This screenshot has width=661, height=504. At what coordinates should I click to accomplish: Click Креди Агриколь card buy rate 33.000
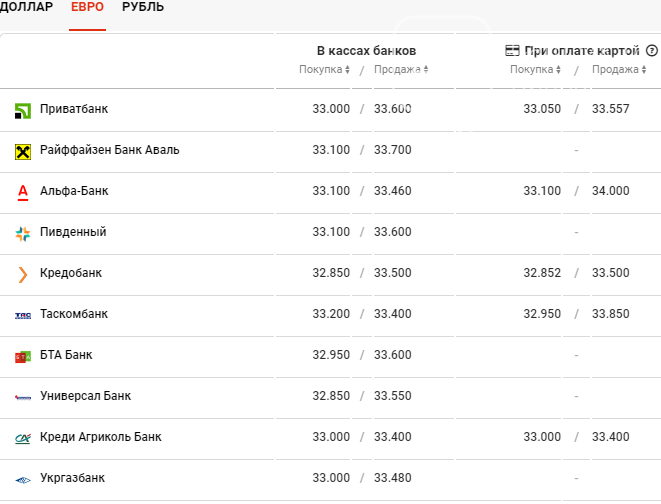tap(542, 437)
